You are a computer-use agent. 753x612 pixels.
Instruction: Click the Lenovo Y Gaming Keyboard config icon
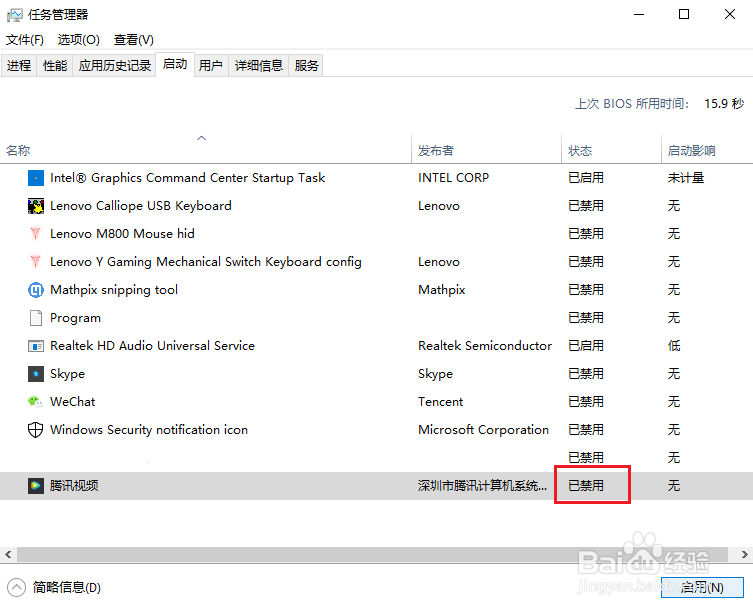[36, 262]
